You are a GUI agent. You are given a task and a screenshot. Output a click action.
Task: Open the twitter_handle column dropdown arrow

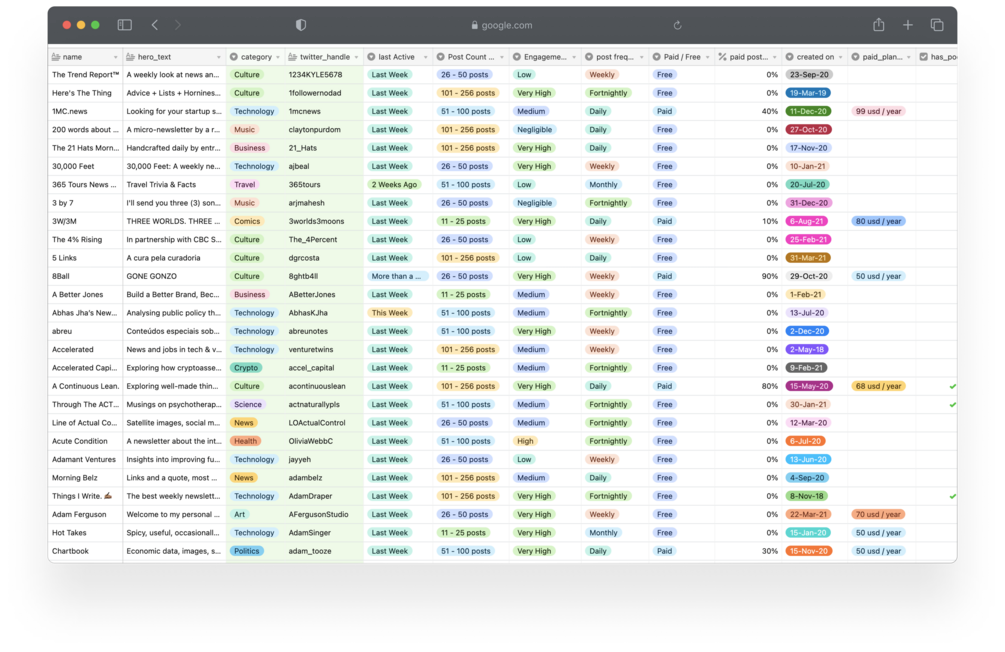356,58
